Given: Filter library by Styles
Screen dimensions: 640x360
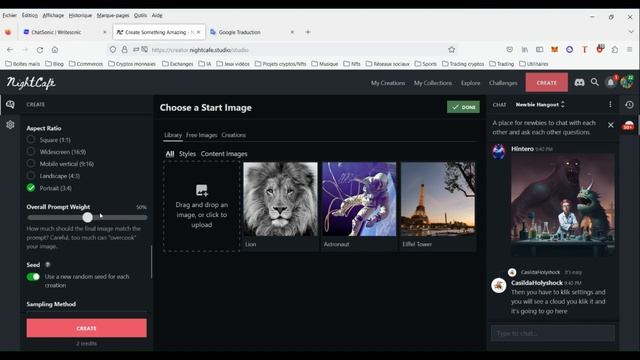Looking at the screenshot, I should point(187,154).
